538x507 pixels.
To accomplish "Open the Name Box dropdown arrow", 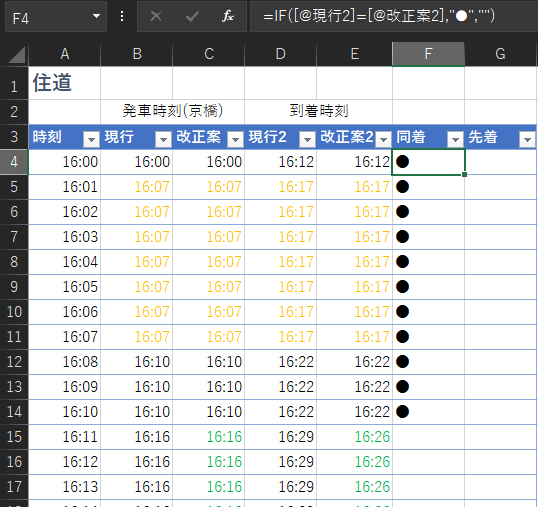I will (96, 16).
